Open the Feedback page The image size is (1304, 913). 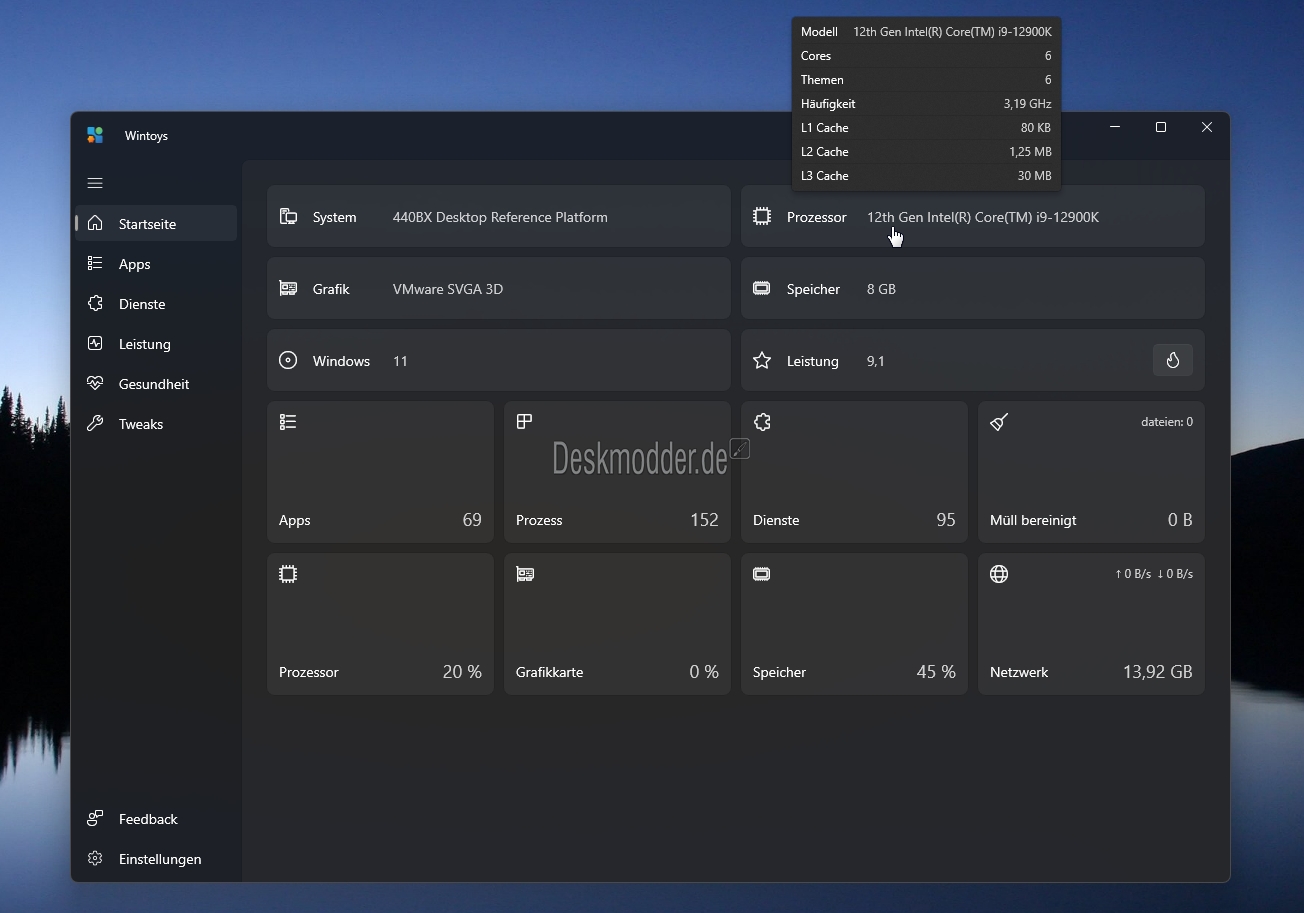click(x=156, y=819)
